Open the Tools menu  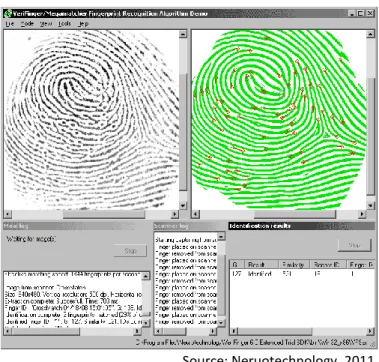pyautogui.click(x=64, y=24)
